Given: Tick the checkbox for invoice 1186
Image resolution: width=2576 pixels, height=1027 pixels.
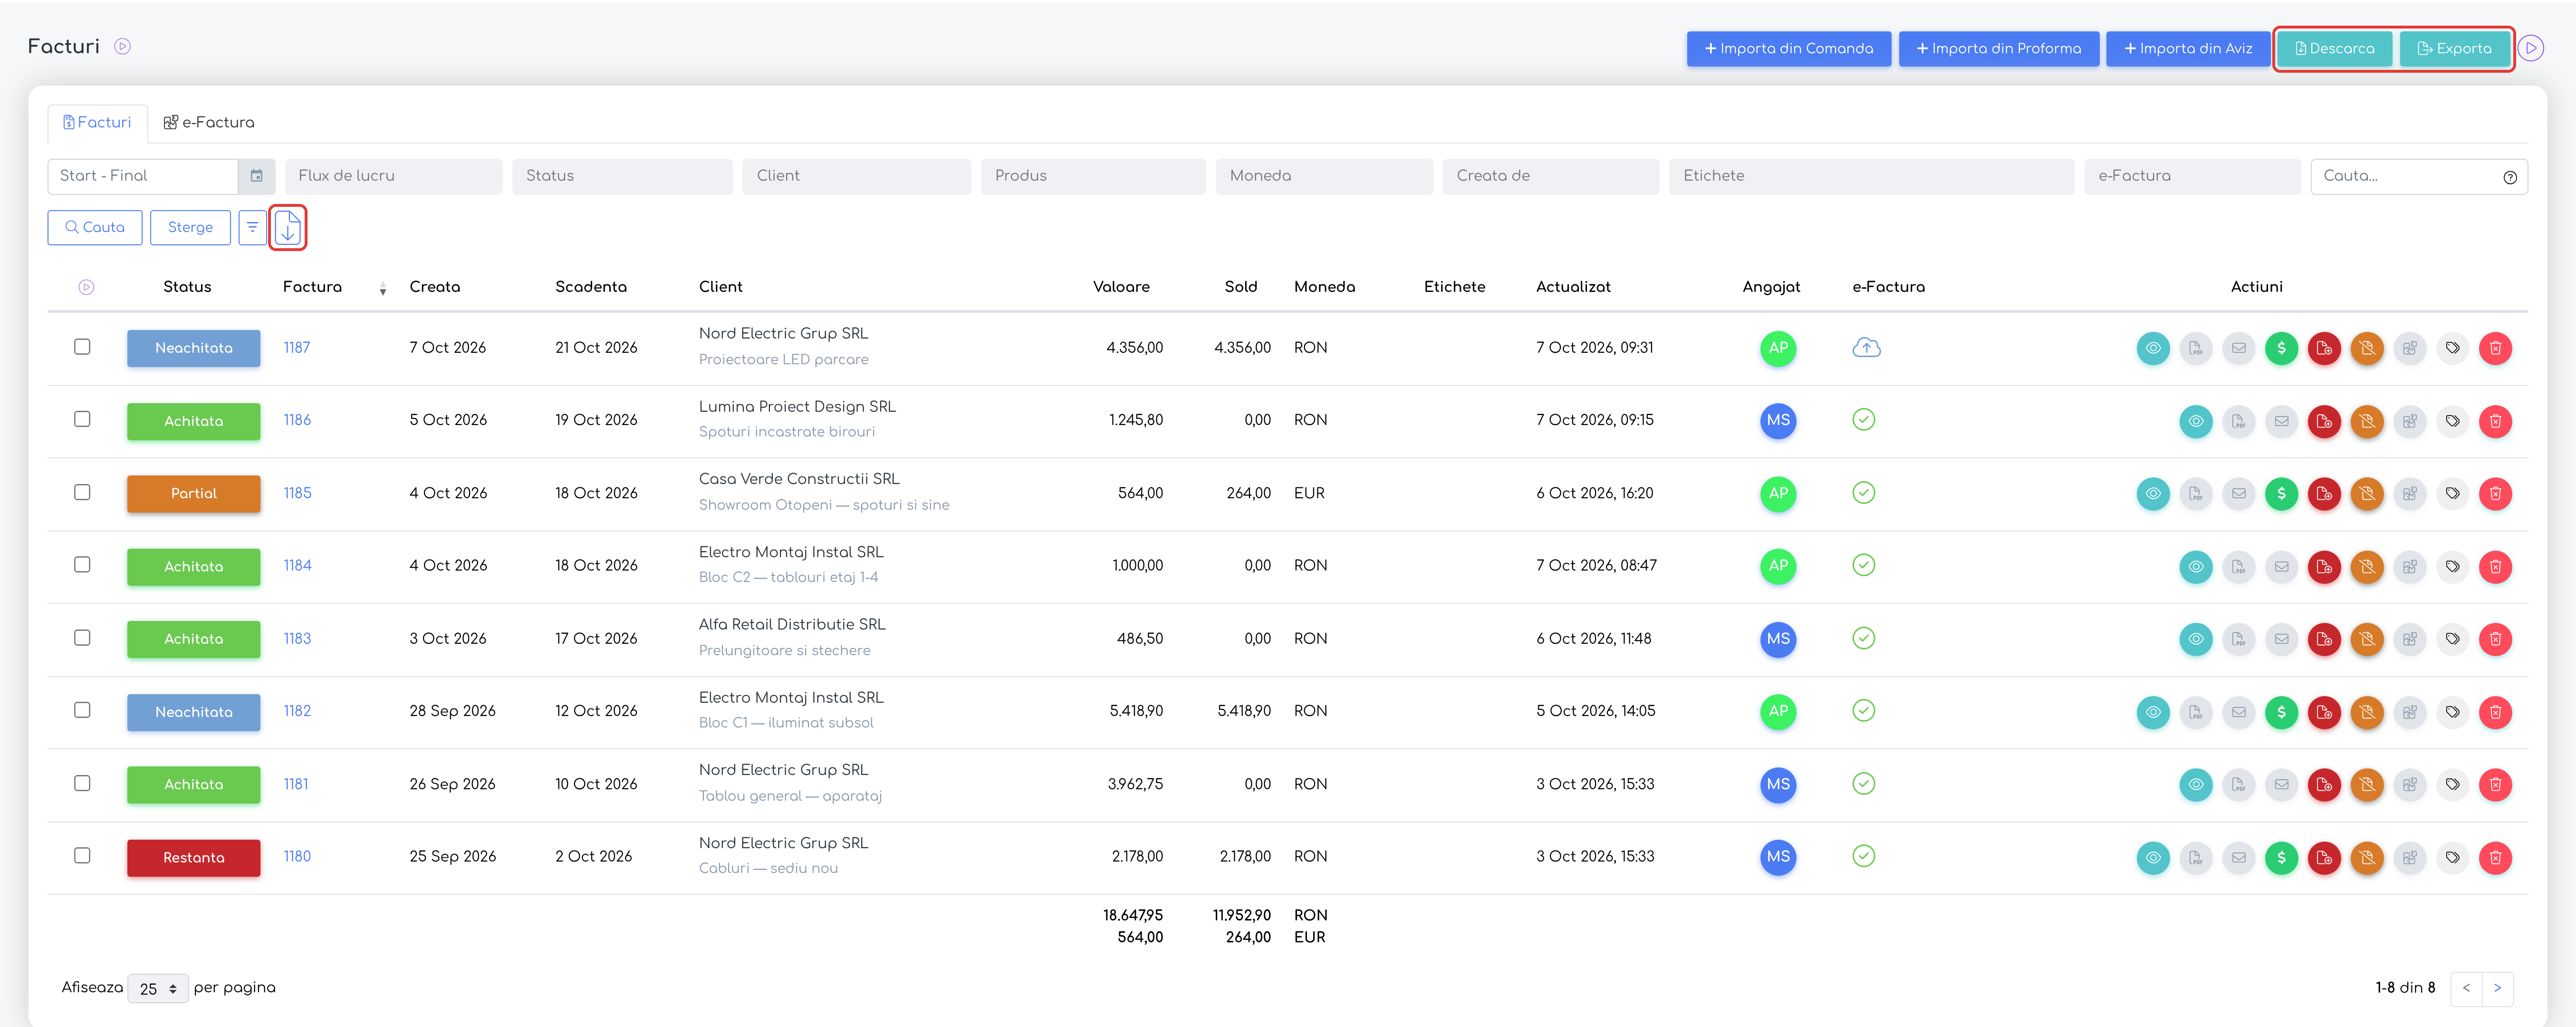Looking at the screenshot, I should click(x=82, y=419).
